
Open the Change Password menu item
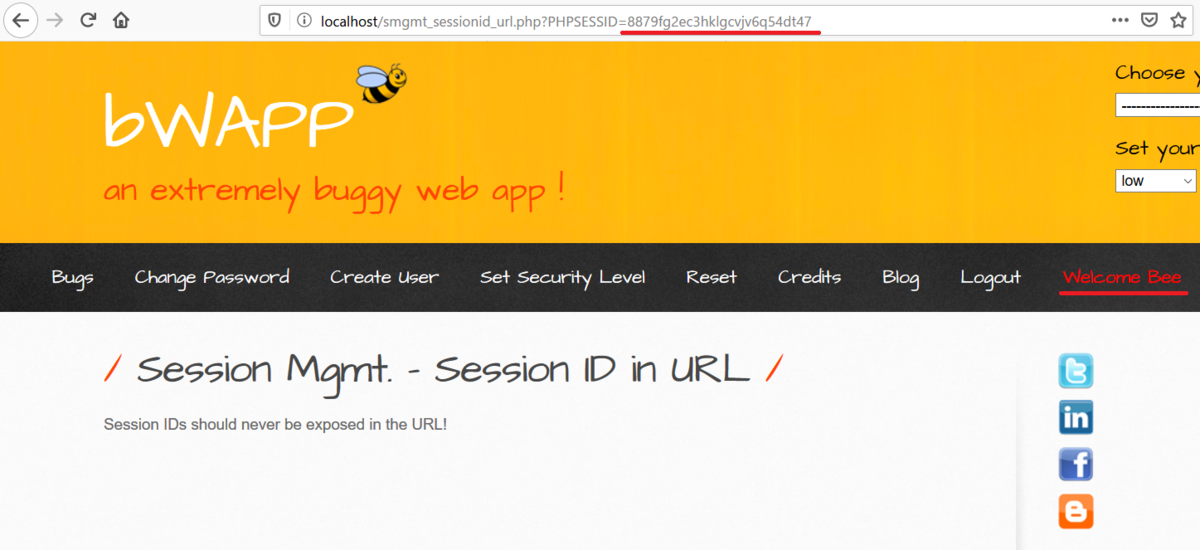pos(212,278)
